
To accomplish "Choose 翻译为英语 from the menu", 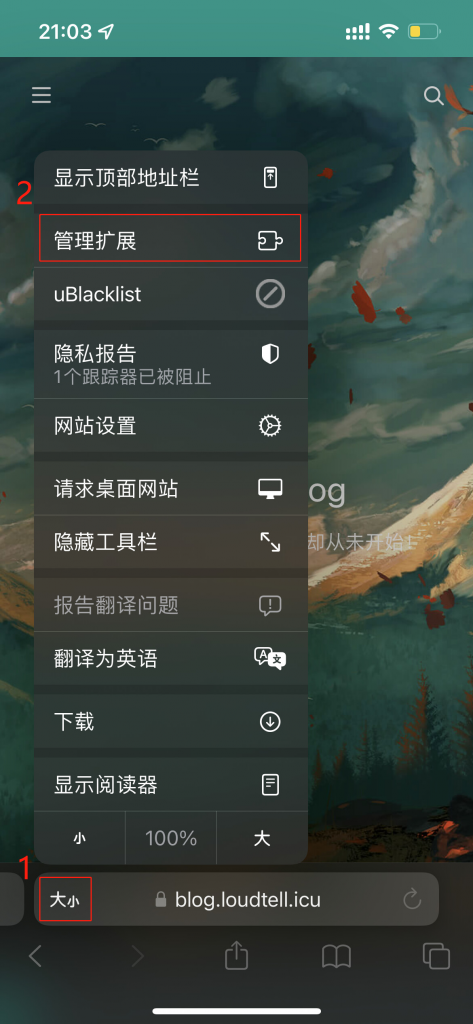I will (171, 658).
